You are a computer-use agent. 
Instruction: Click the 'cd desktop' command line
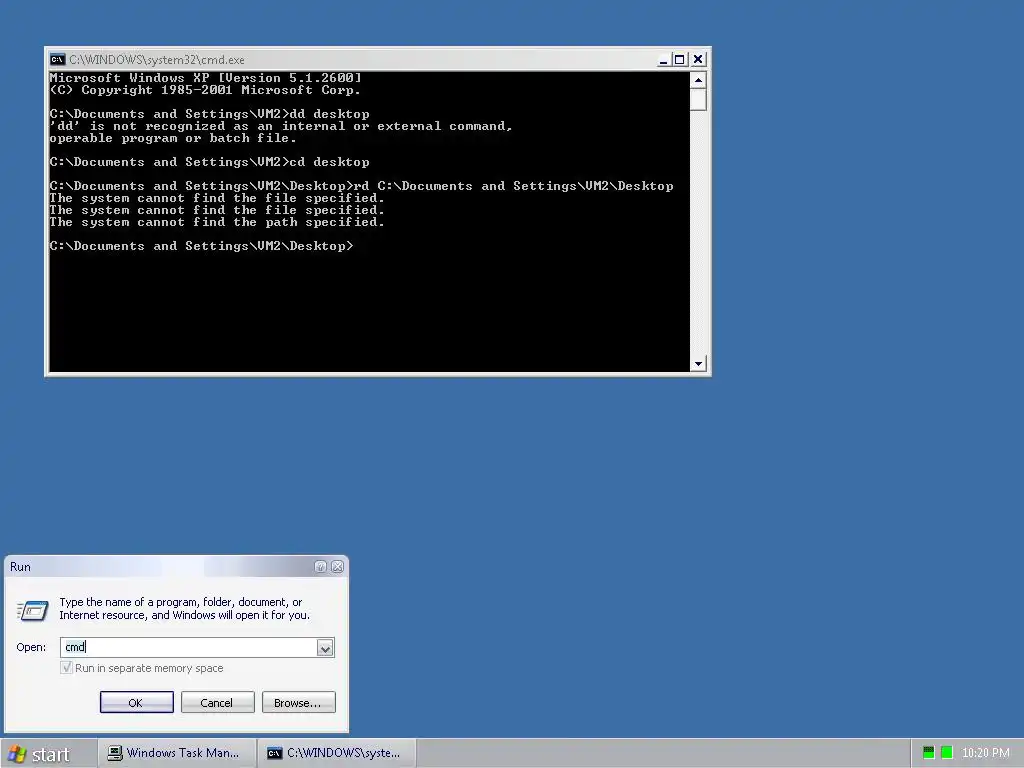tap(210, 162)
